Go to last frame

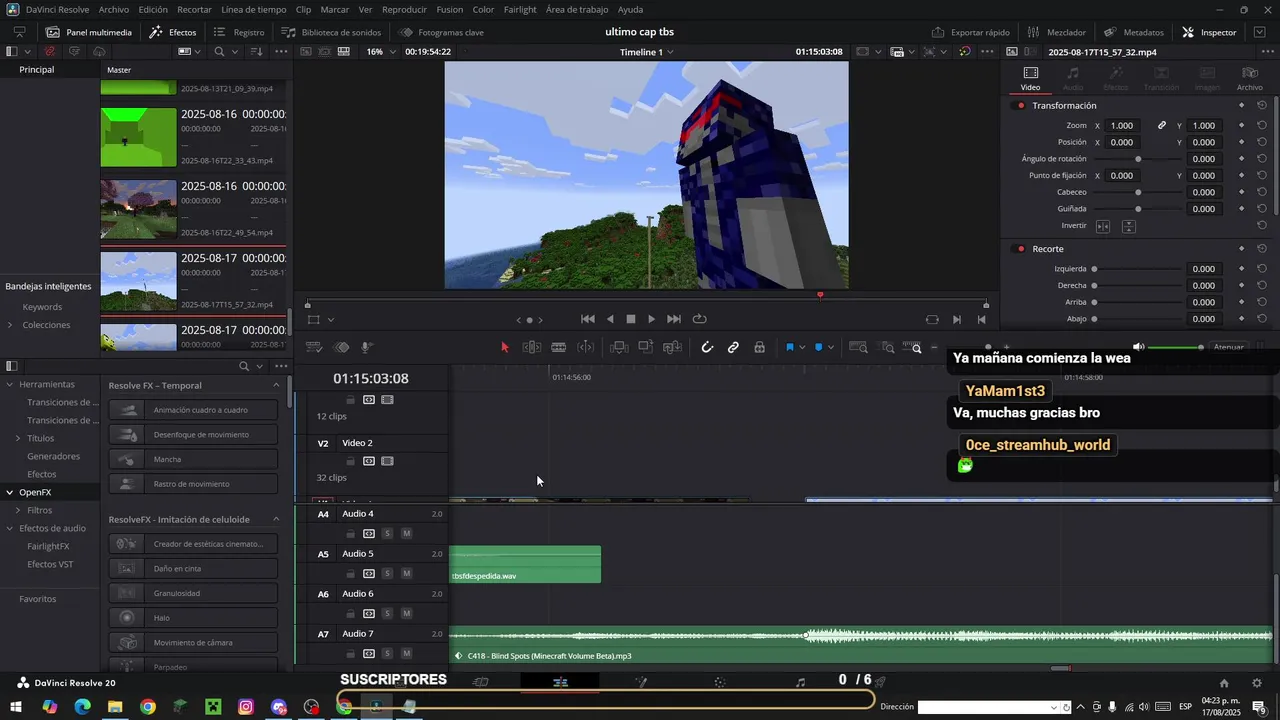pos(674,319)
